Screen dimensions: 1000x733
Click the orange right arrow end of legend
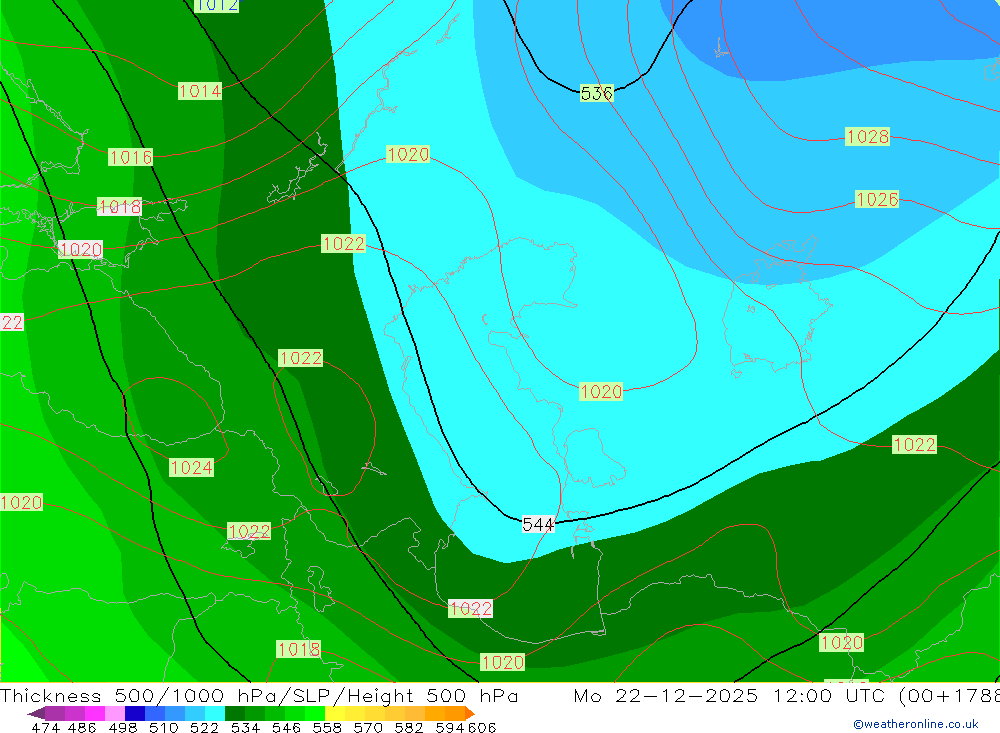coord(469,713)
